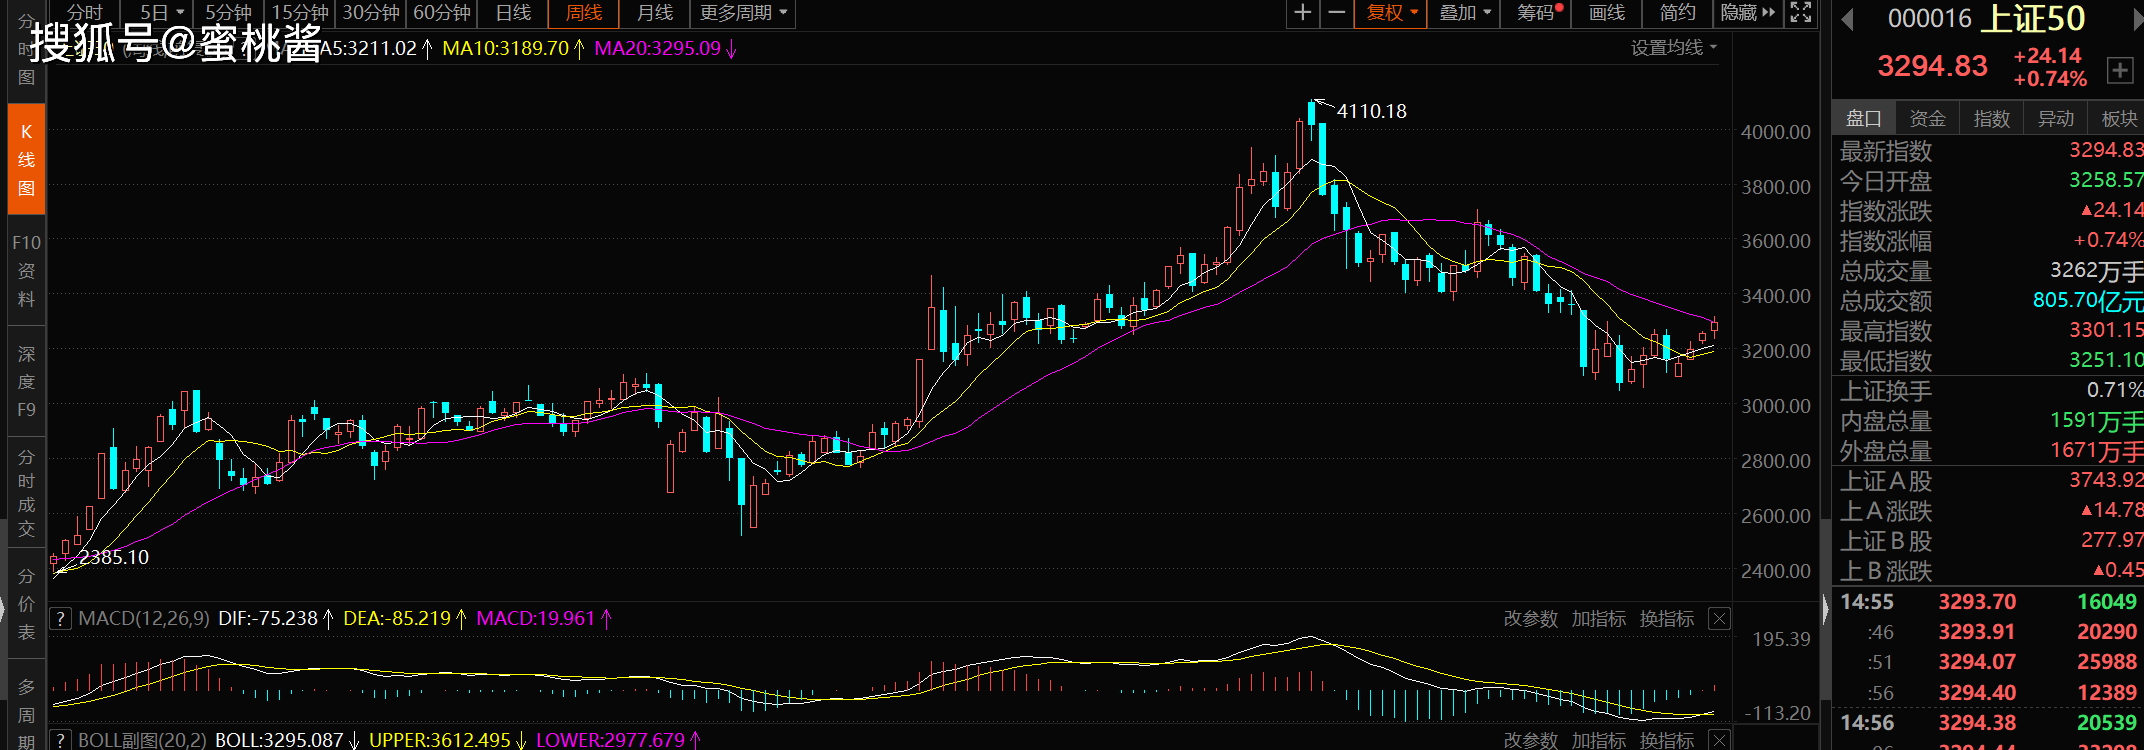Open 分时成交 in left sidebar

click(27, 492)
